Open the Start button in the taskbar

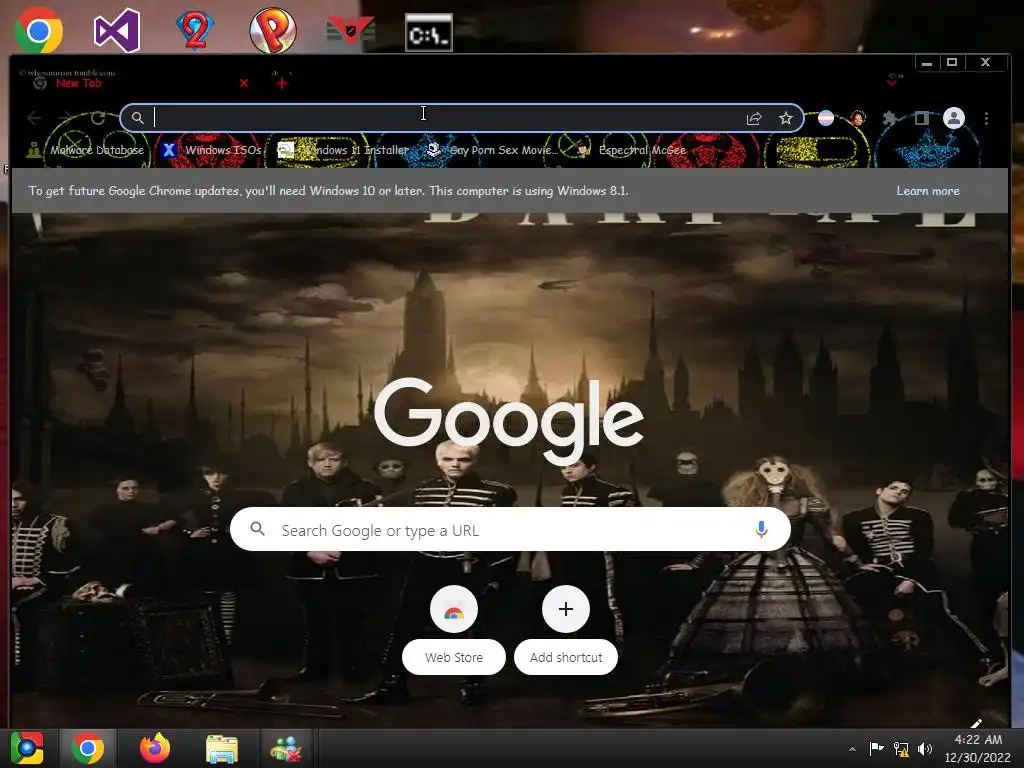(27, 748)
